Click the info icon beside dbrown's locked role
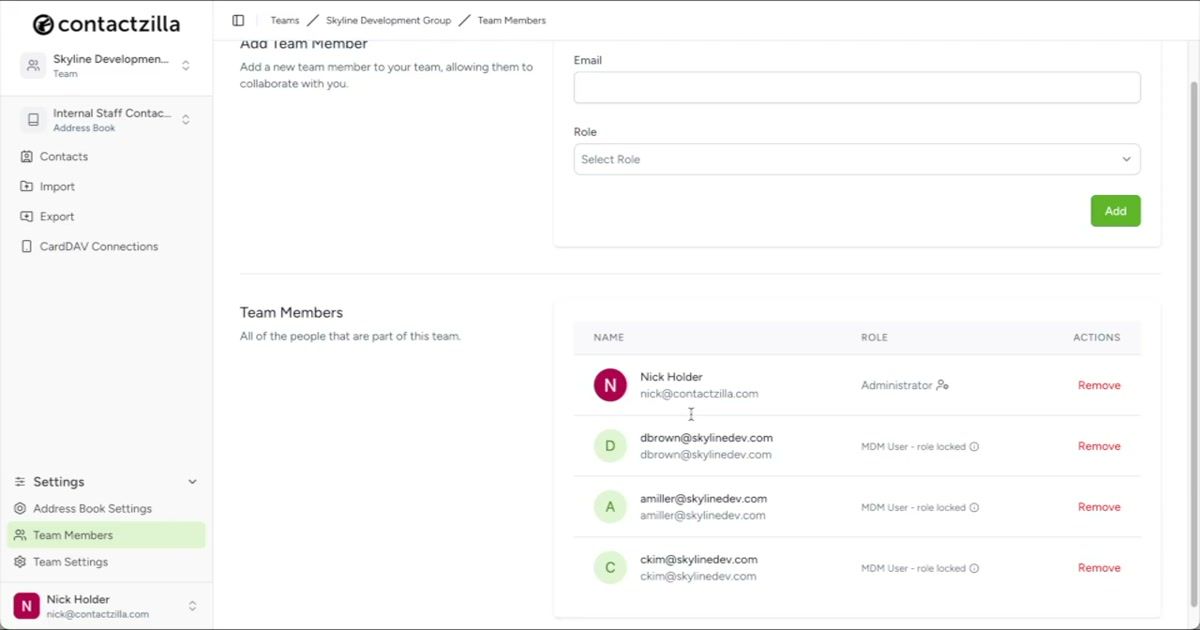The height and width of the screenshot is (630, 1200). coord(975,446)
